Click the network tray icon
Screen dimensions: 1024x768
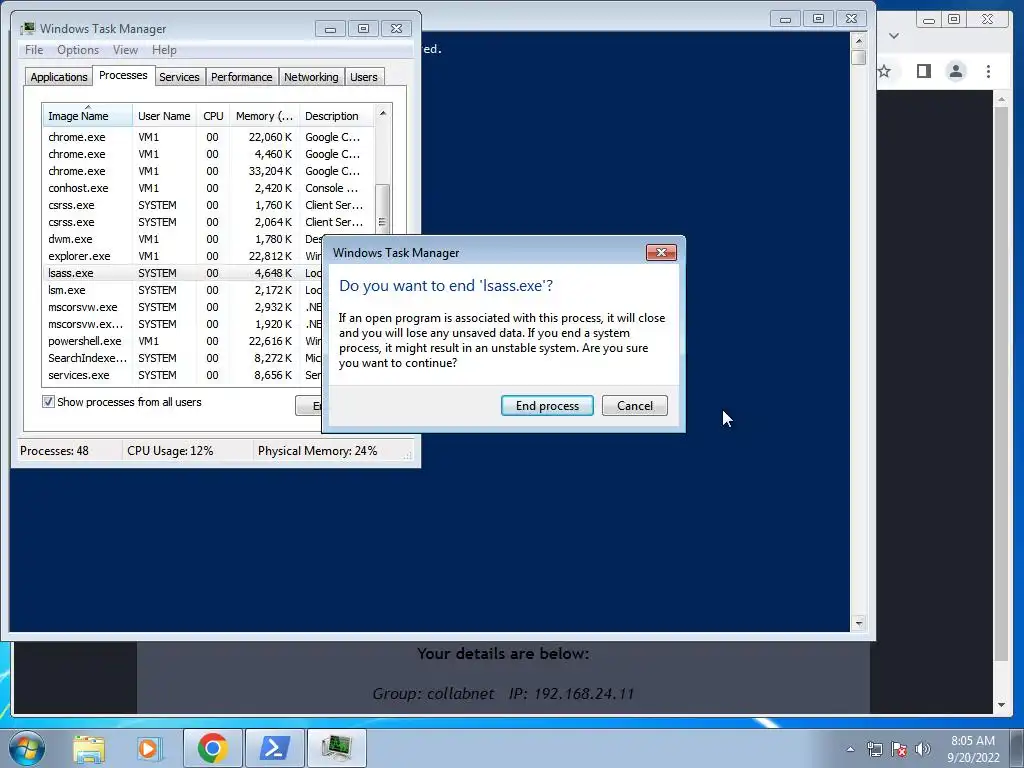pos(874,749)
